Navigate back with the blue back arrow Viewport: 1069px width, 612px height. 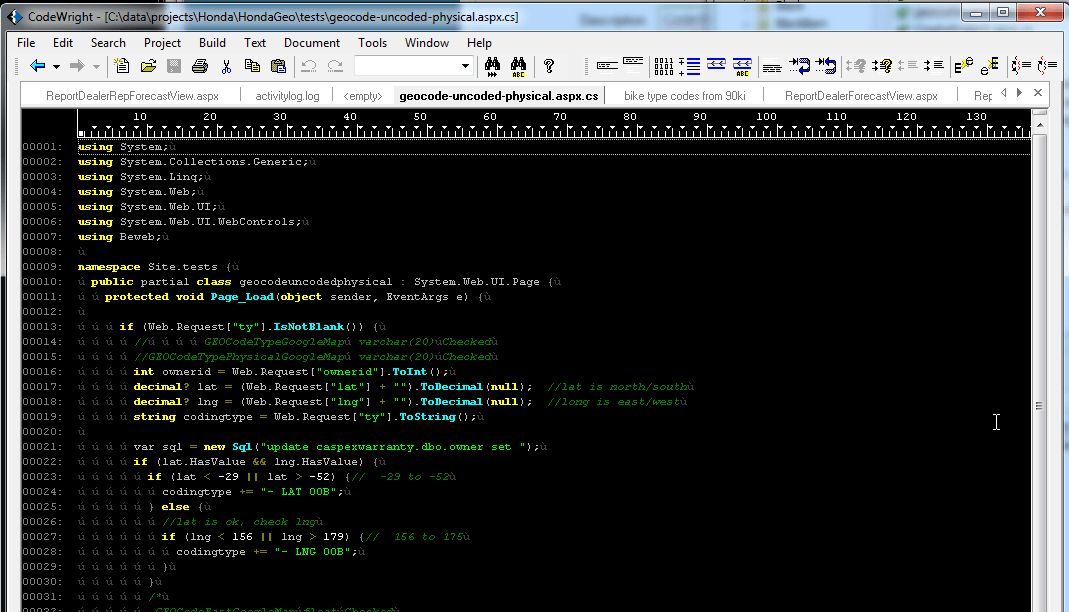pyautogui.click(x=36, y=66)
